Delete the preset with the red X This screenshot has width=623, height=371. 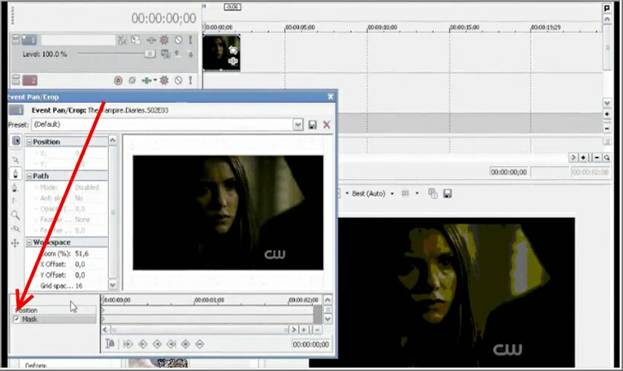pyautogui.click(x=327, y=125)
